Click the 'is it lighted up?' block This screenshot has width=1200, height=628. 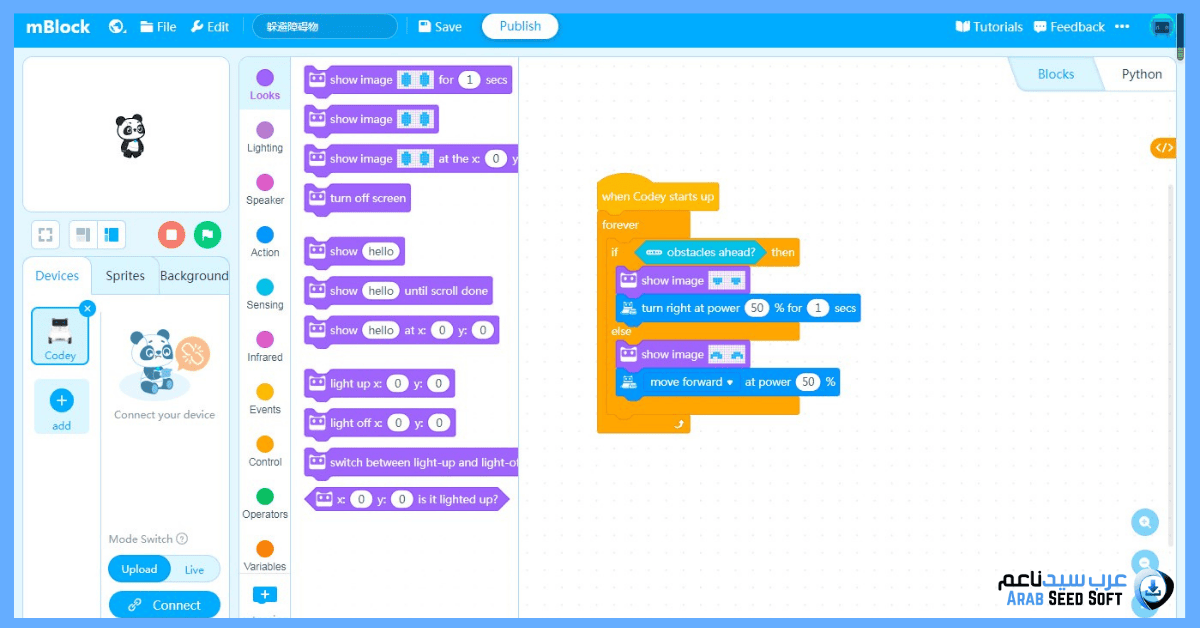click(407, 499)
